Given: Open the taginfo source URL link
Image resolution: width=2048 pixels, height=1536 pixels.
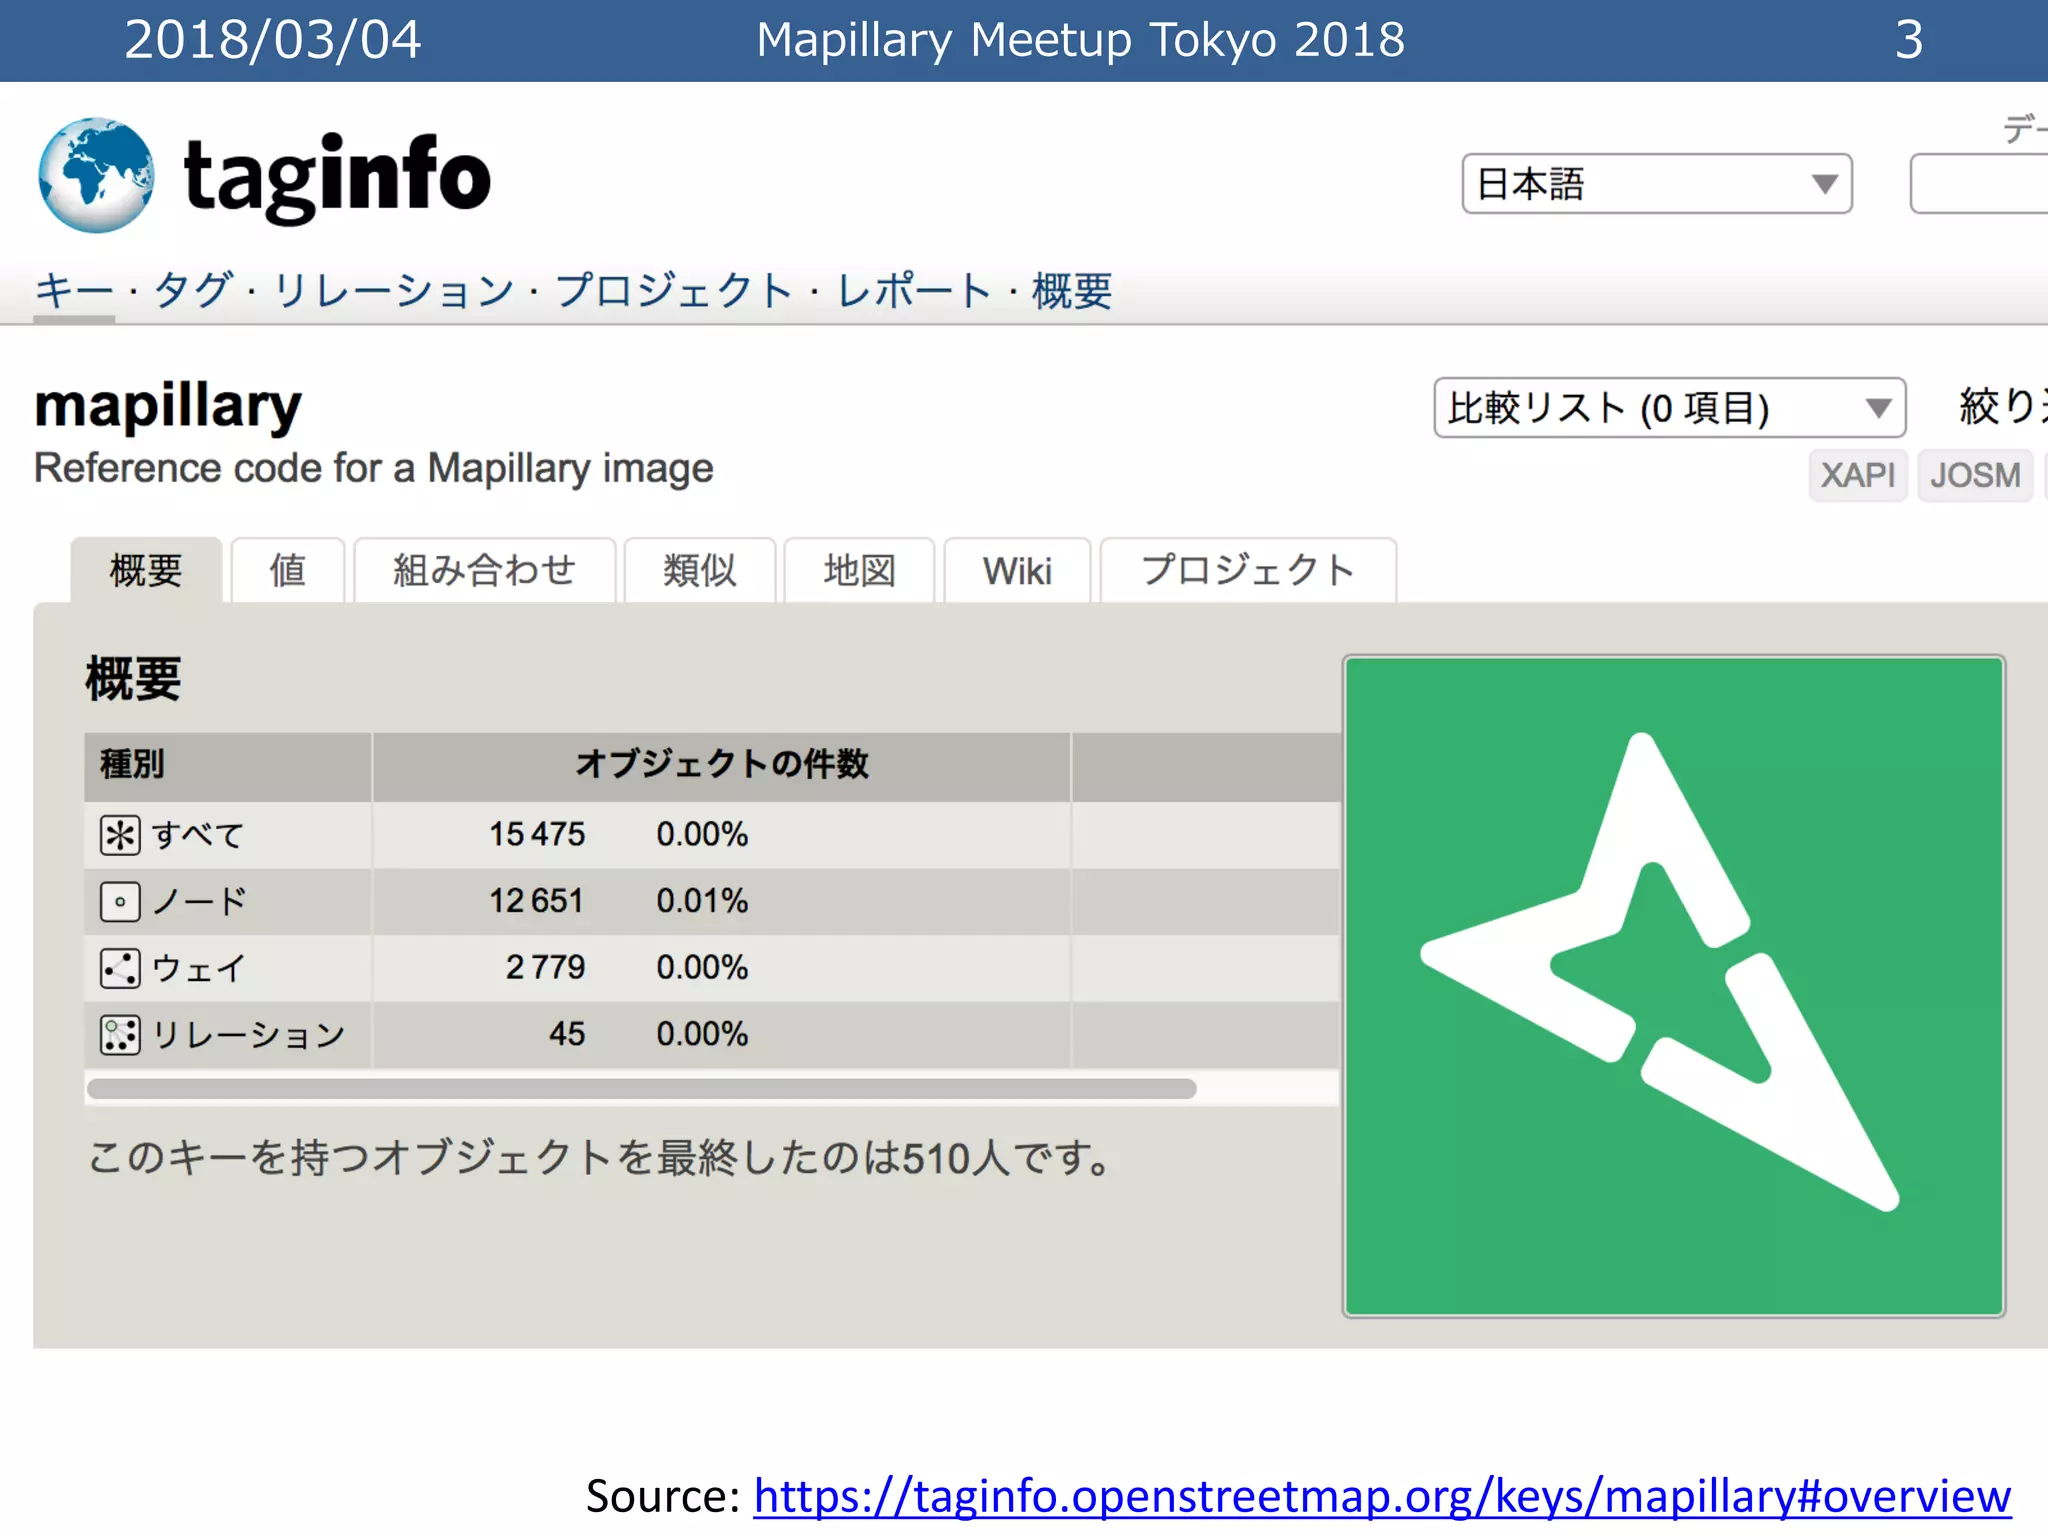Looking at the screenshot, I should 1382,1496.
